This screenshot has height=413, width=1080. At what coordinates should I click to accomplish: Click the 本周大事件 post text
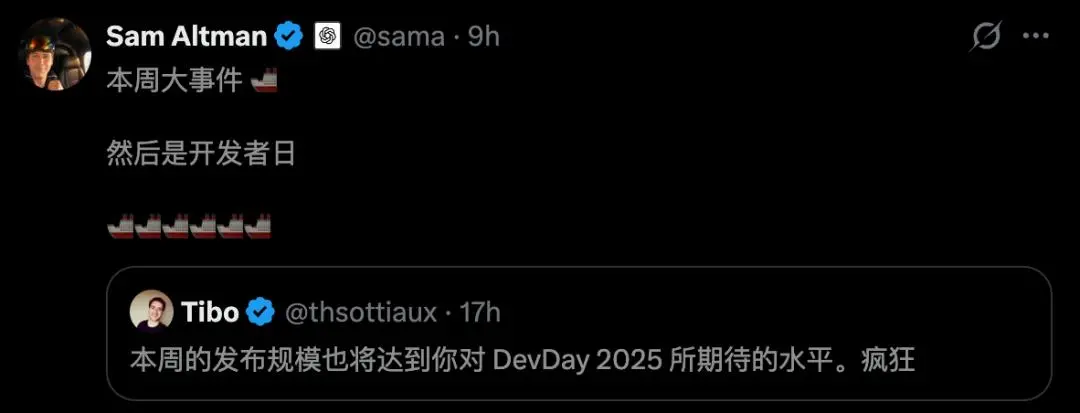click(174, 82)
